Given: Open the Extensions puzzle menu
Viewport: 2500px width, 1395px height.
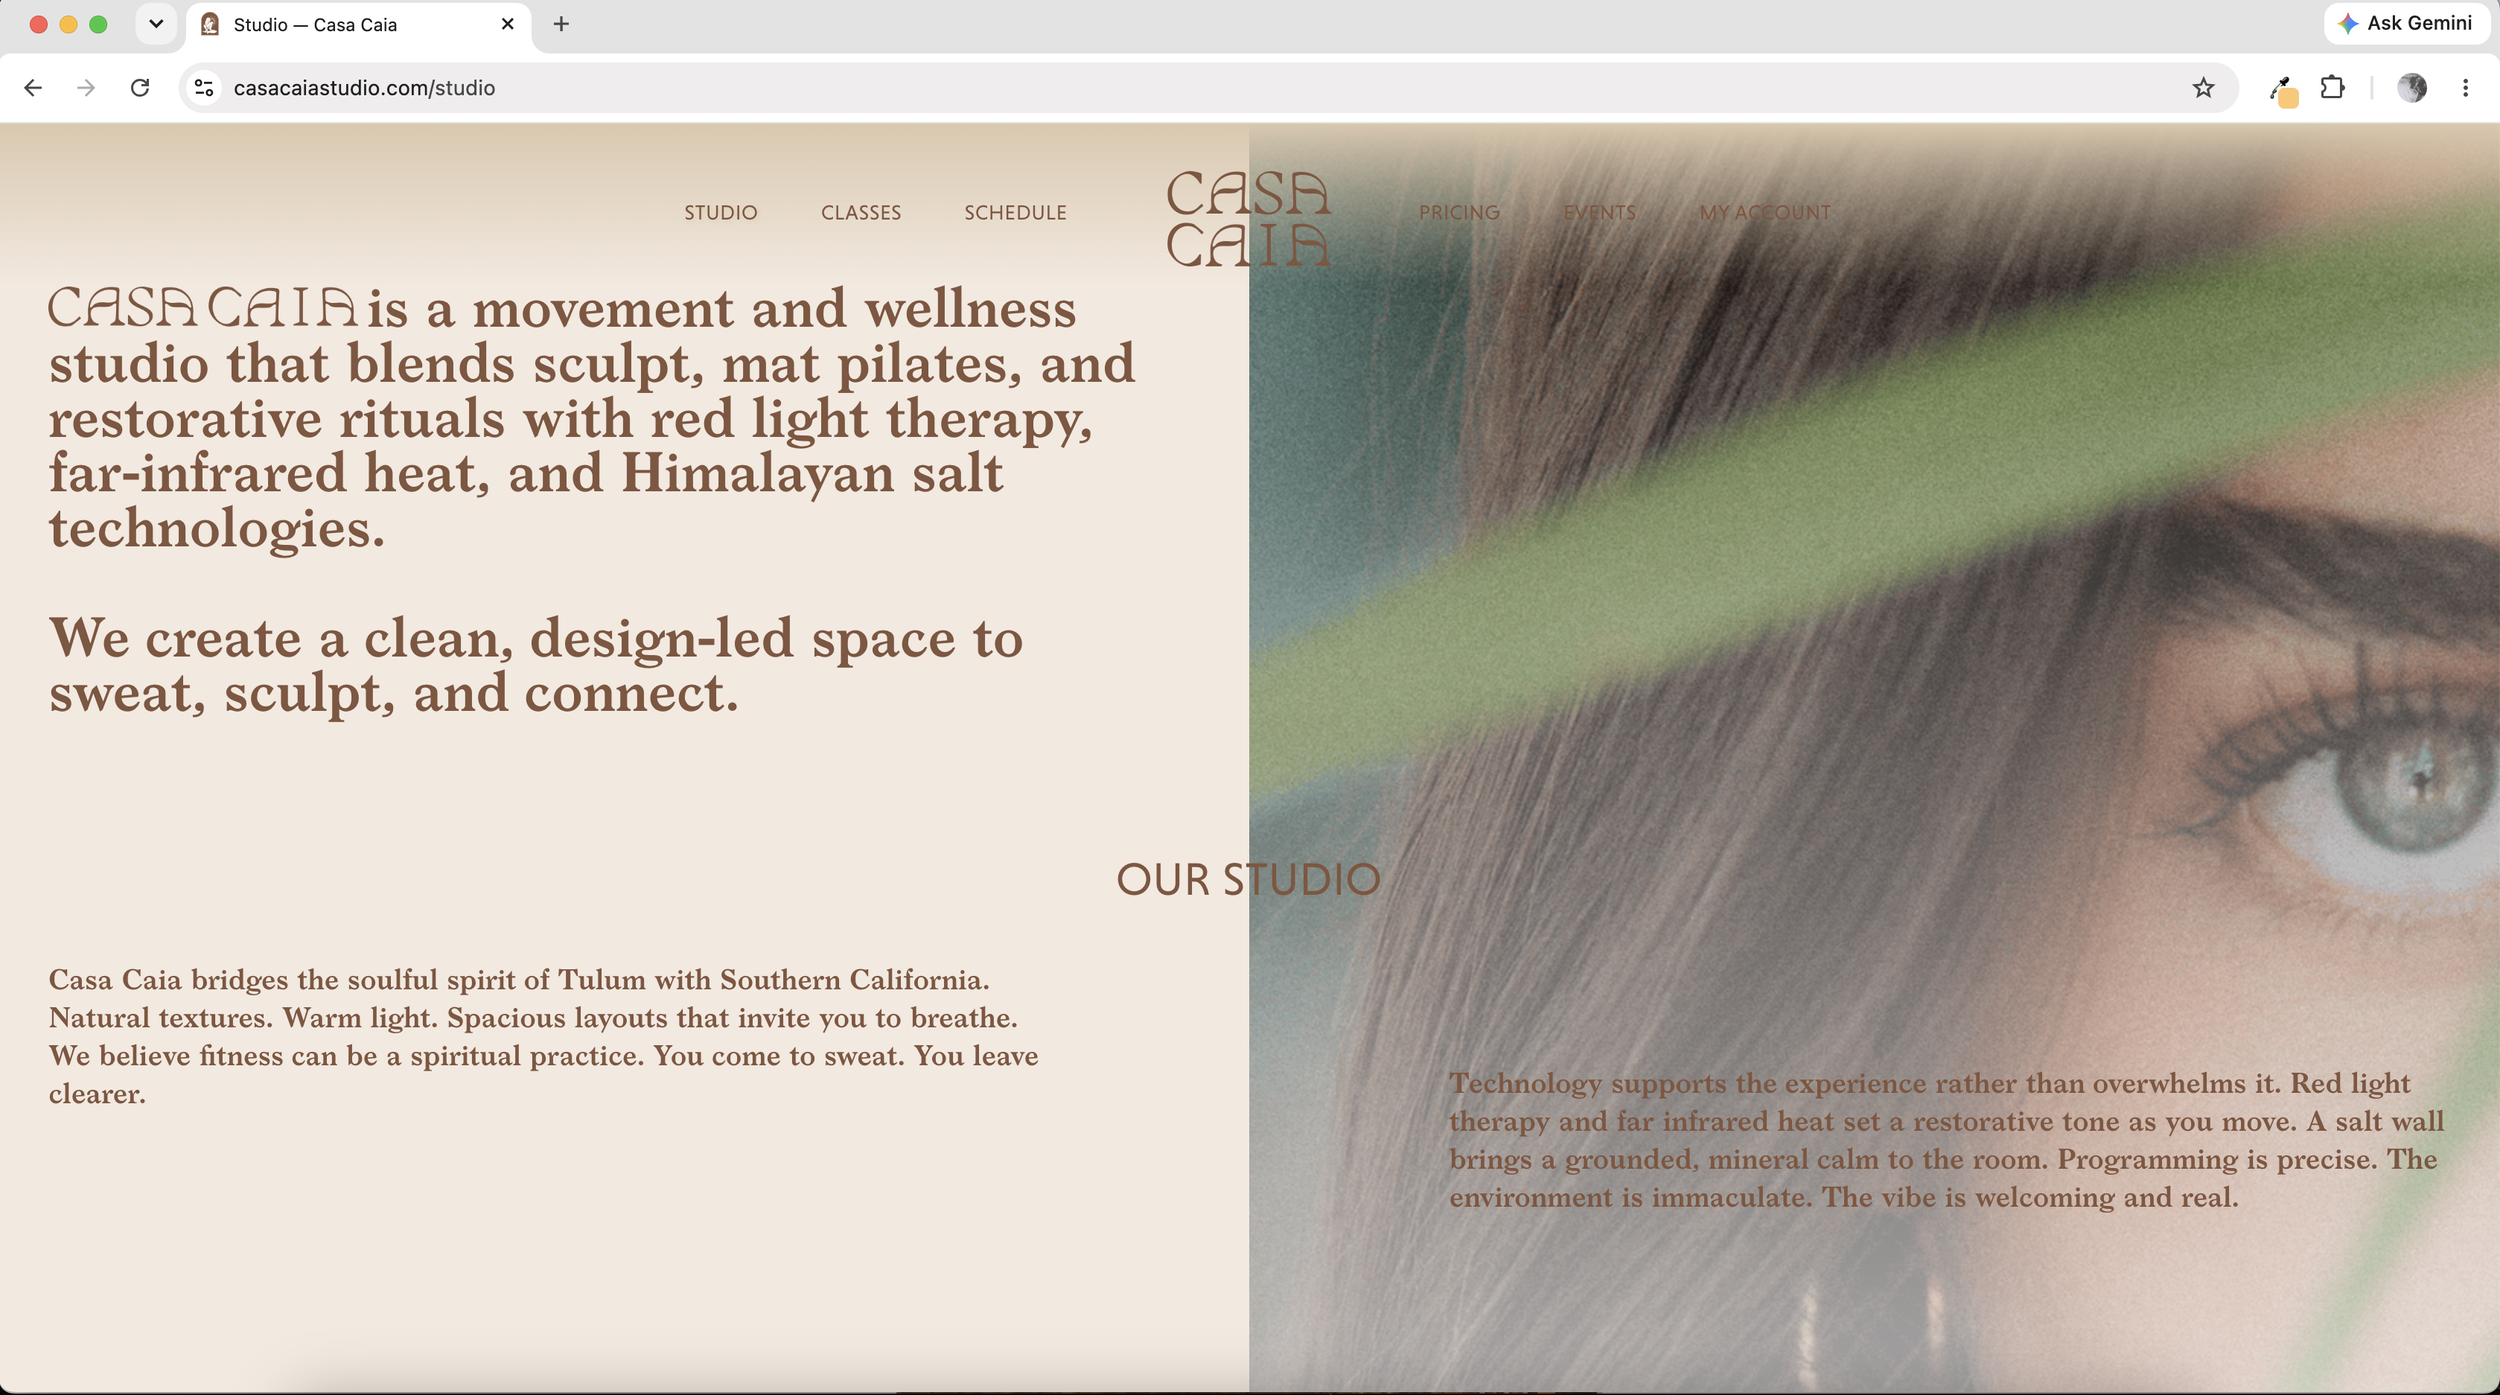Looking at the screenshot, I should click(2333, 88).
